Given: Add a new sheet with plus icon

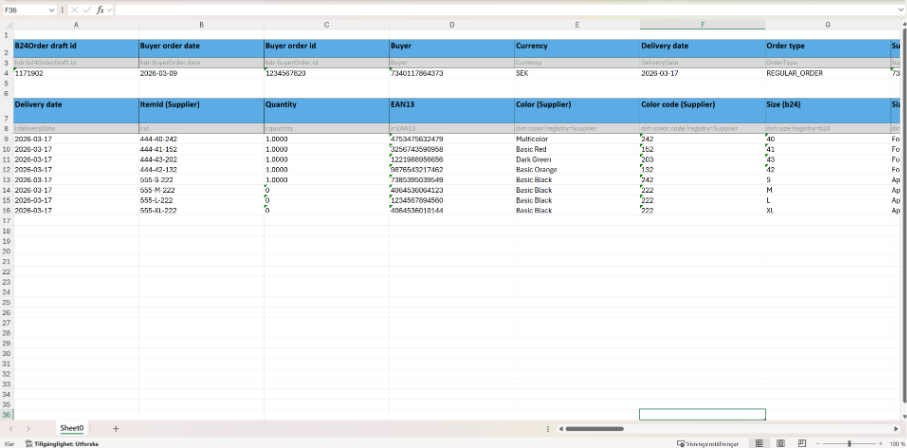Looking at the screenshot, I should [x=115, y=428].
